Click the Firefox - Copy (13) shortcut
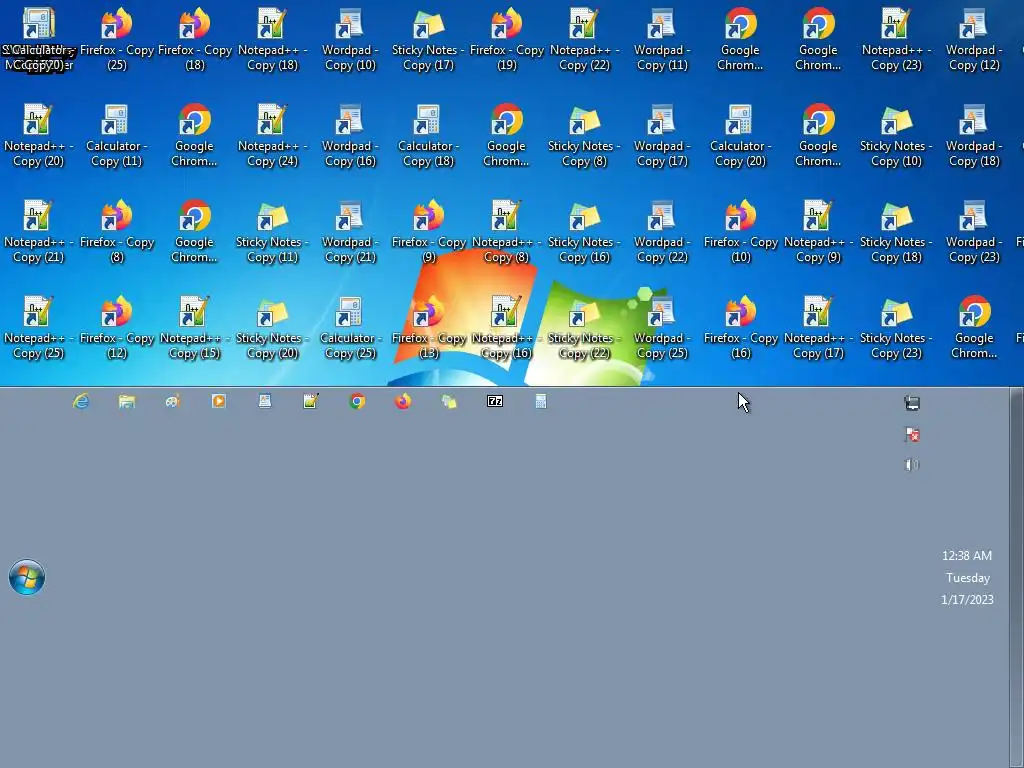 429,327
